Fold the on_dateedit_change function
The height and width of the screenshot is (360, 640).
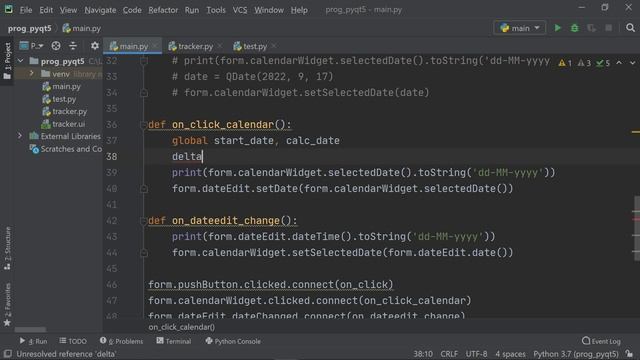point(143,221)
